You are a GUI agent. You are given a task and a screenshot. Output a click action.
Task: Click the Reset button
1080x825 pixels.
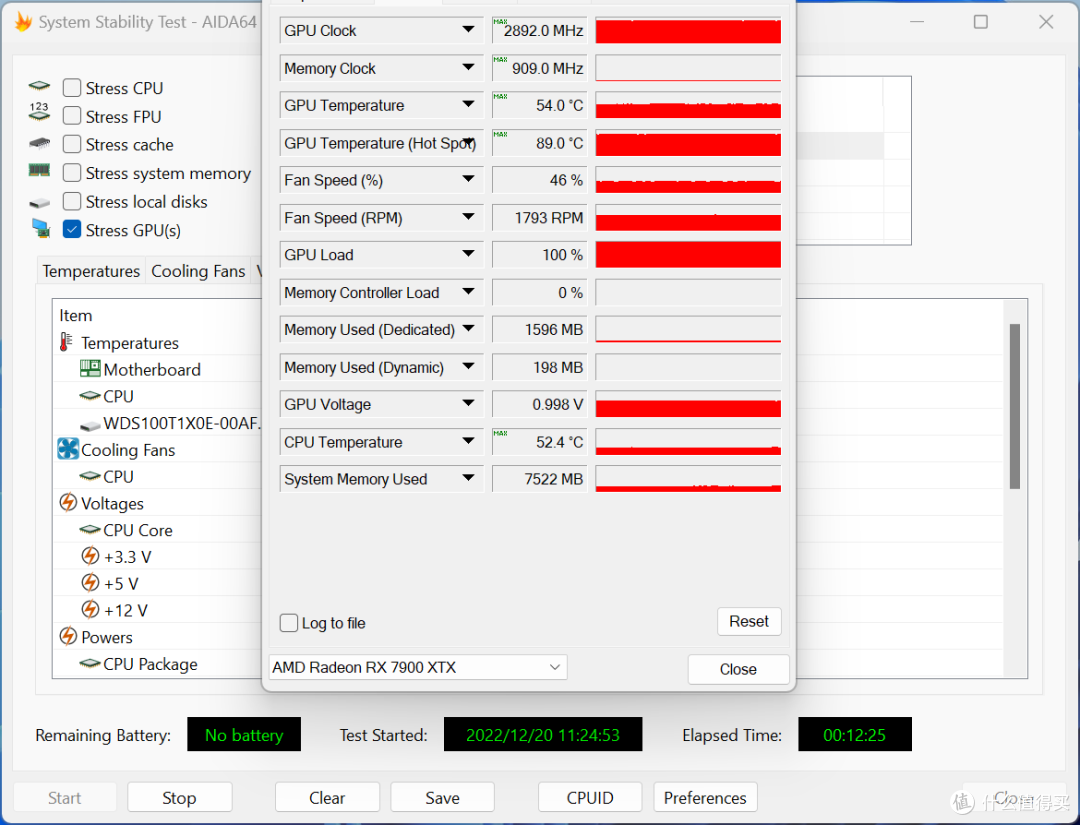[x=749, y=621]
